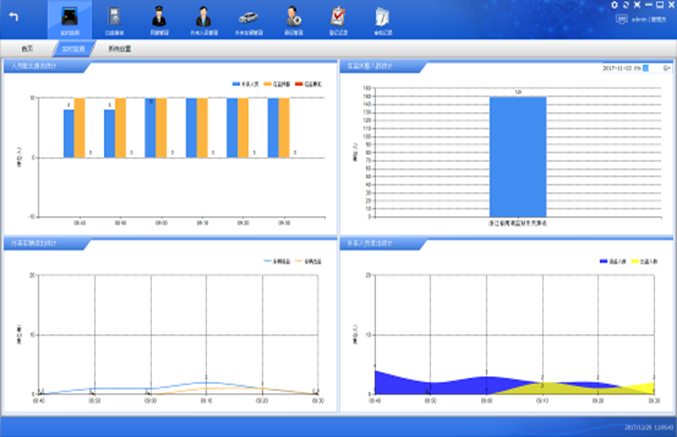Click the suited visitor person toolbar icon

(203, 16)
